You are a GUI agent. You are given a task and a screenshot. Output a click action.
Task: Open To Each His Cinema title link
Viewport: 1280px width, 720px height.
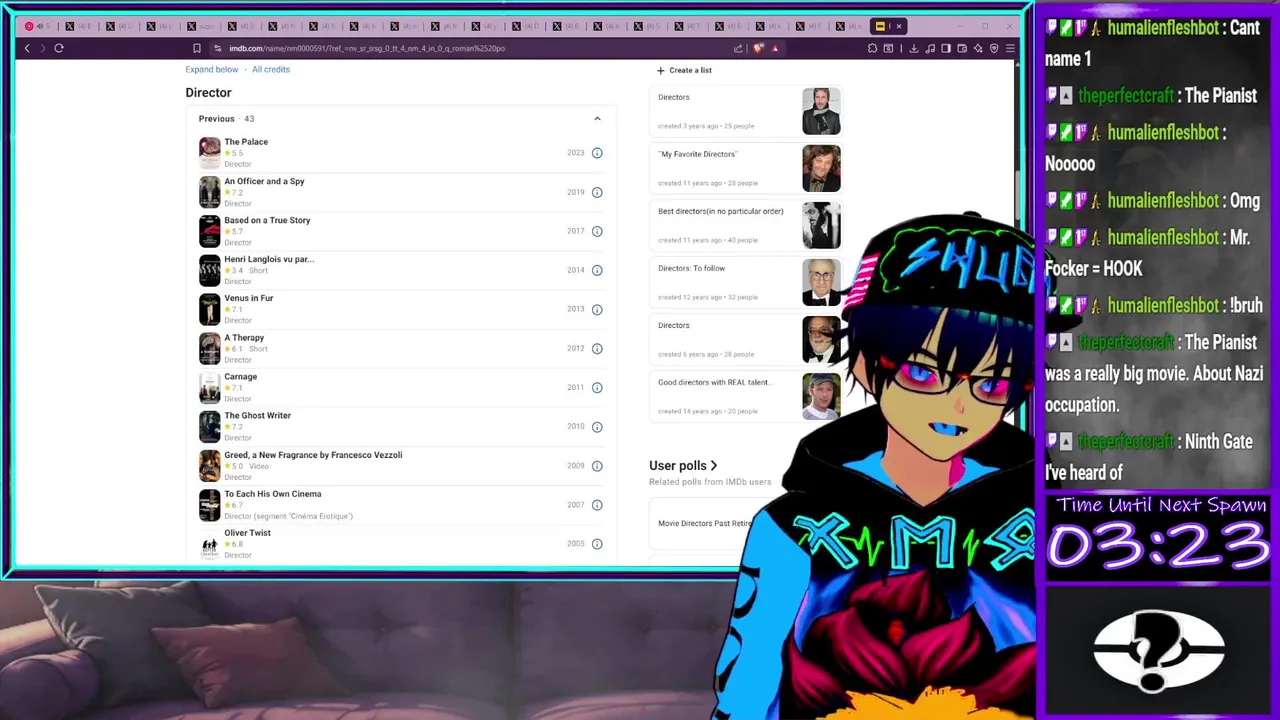[272, 493]
